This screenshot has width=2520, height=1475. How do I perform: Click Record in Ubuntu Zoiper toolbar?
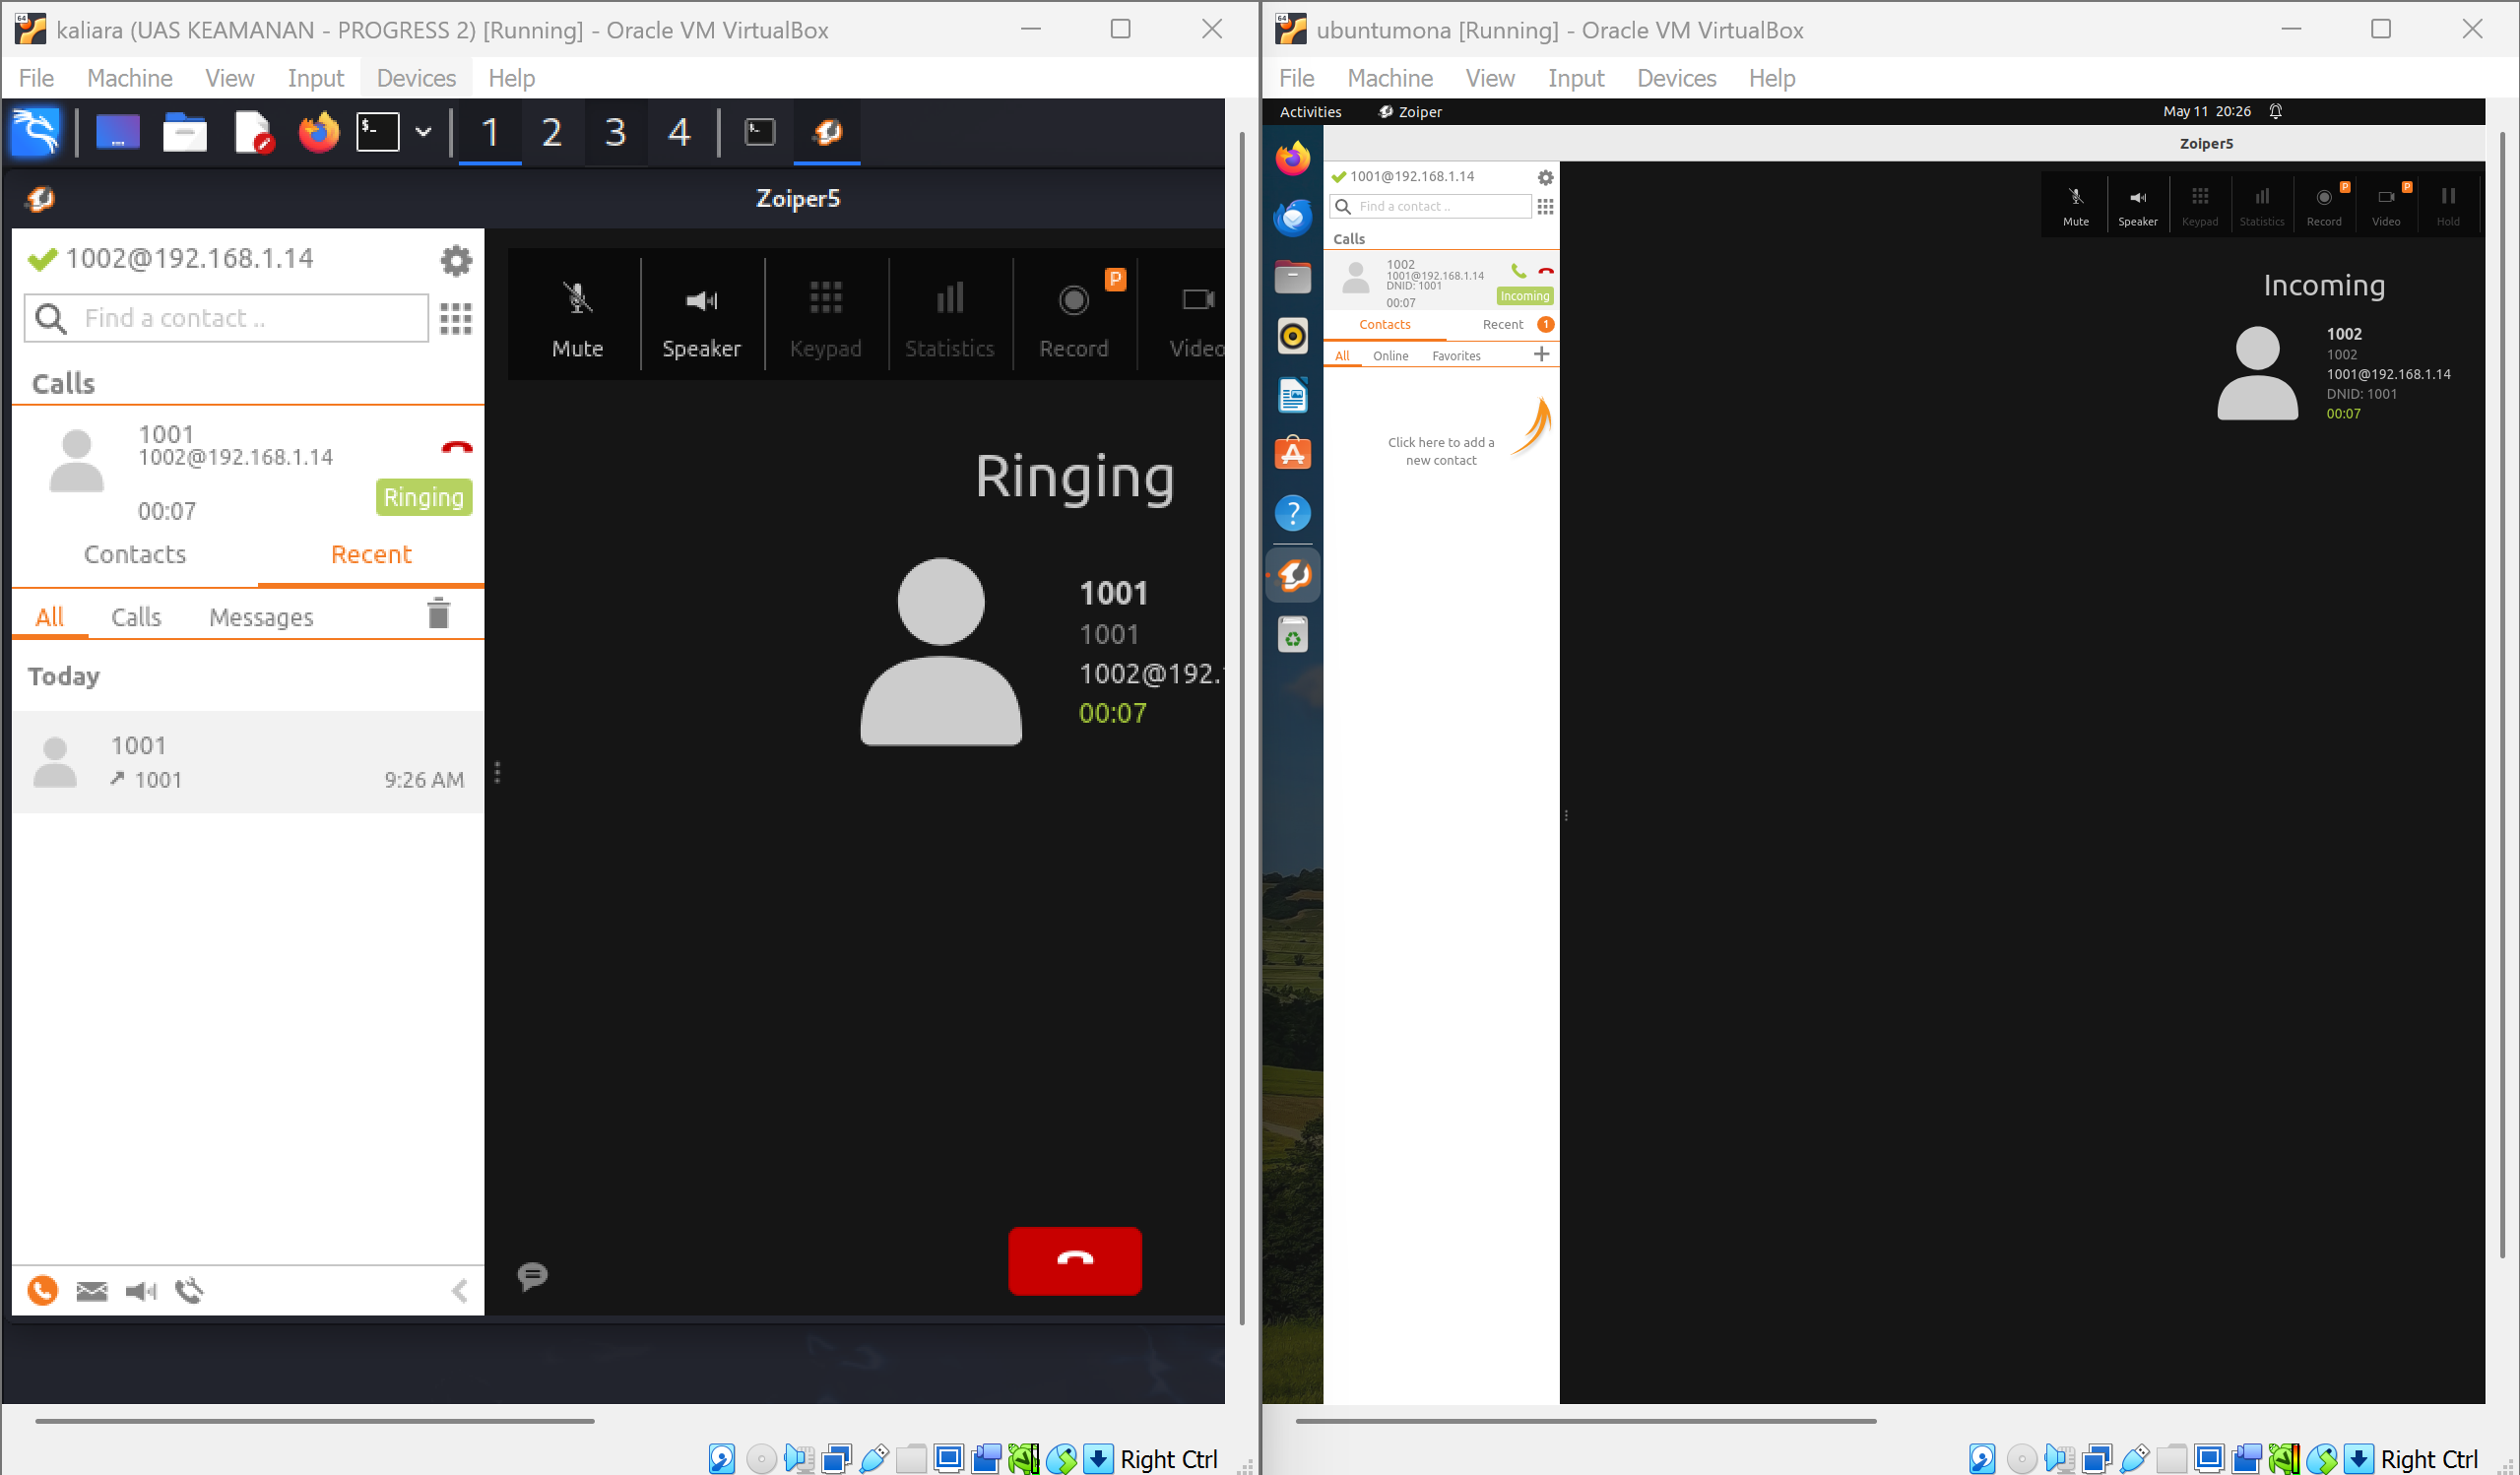pyautogui.click(x=2323, y=205)
